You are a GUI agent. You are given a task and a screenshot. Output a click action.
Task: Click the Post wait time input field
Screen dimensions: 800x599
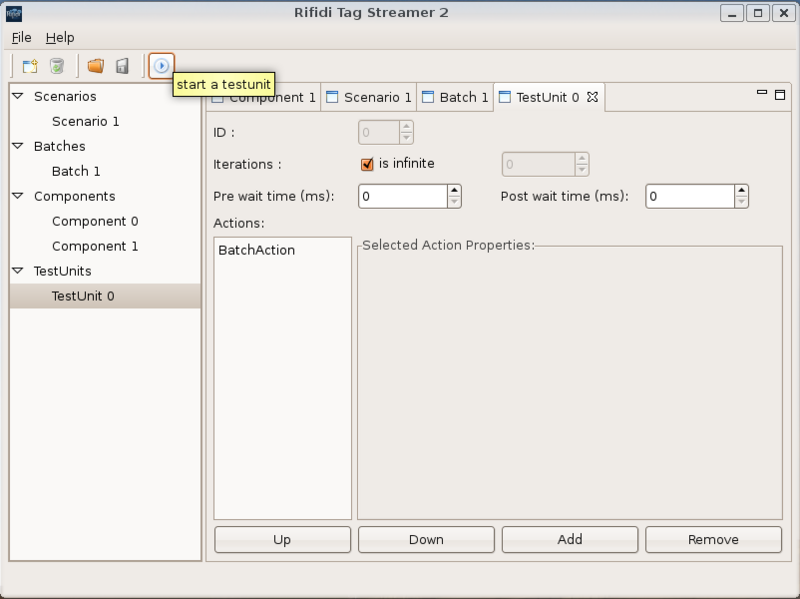point(688,196)
